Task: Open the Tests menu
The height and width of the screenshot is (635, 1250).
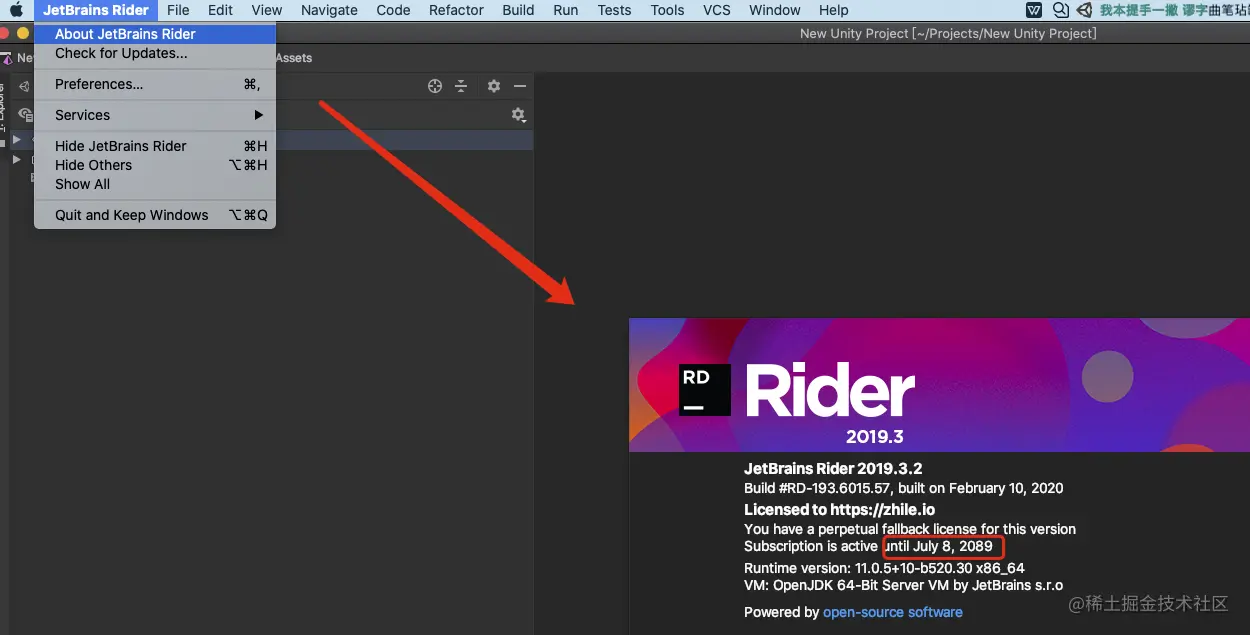Action: pos(614,10)
